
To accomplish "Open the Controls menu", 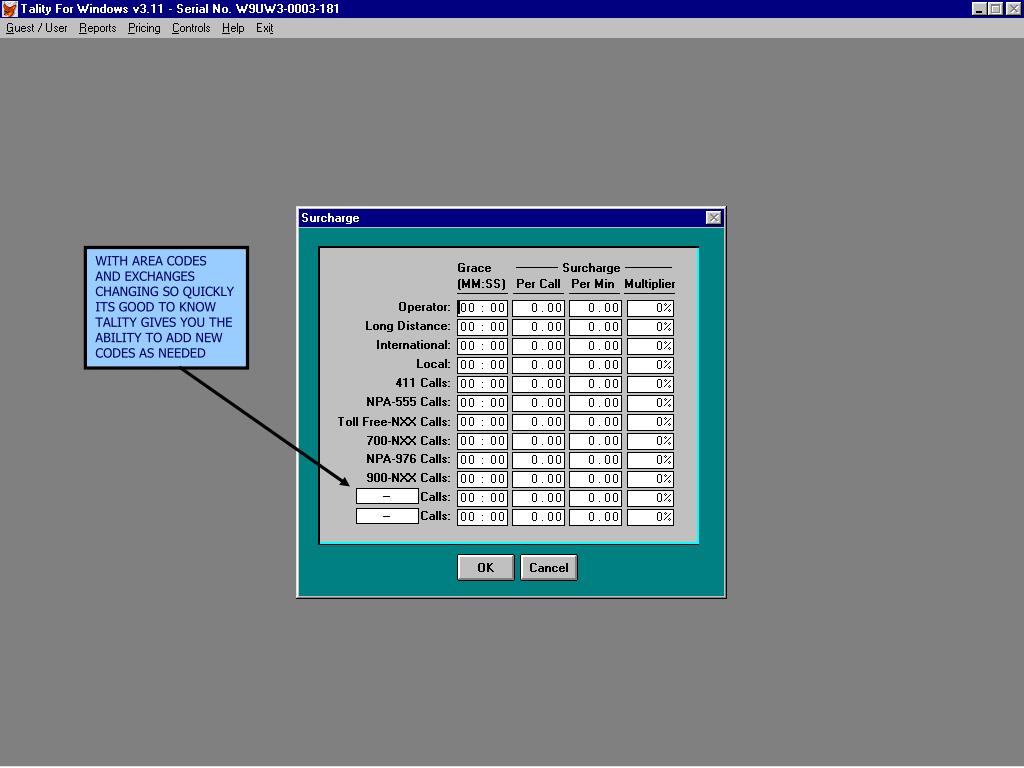I will point(191,28).
